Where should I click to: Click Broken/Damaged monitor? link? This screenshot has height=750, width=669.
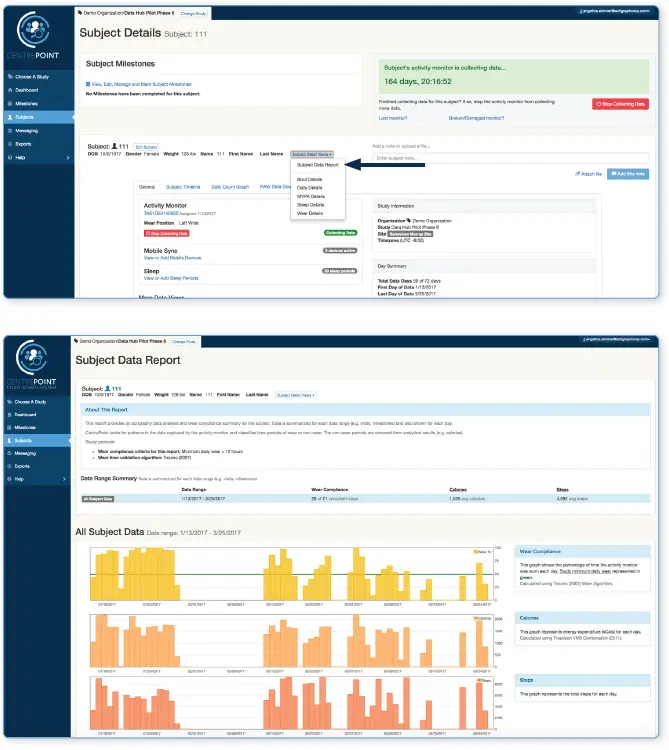[476, 118]
